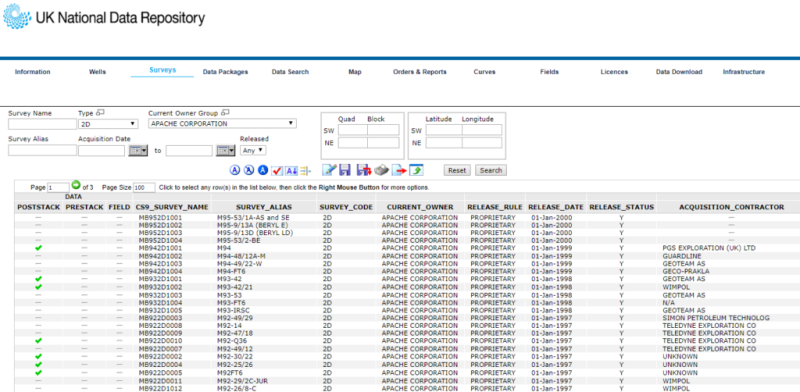Click the floppy disk with red arrow icon

pyautogui.click(x=364, y=170)
